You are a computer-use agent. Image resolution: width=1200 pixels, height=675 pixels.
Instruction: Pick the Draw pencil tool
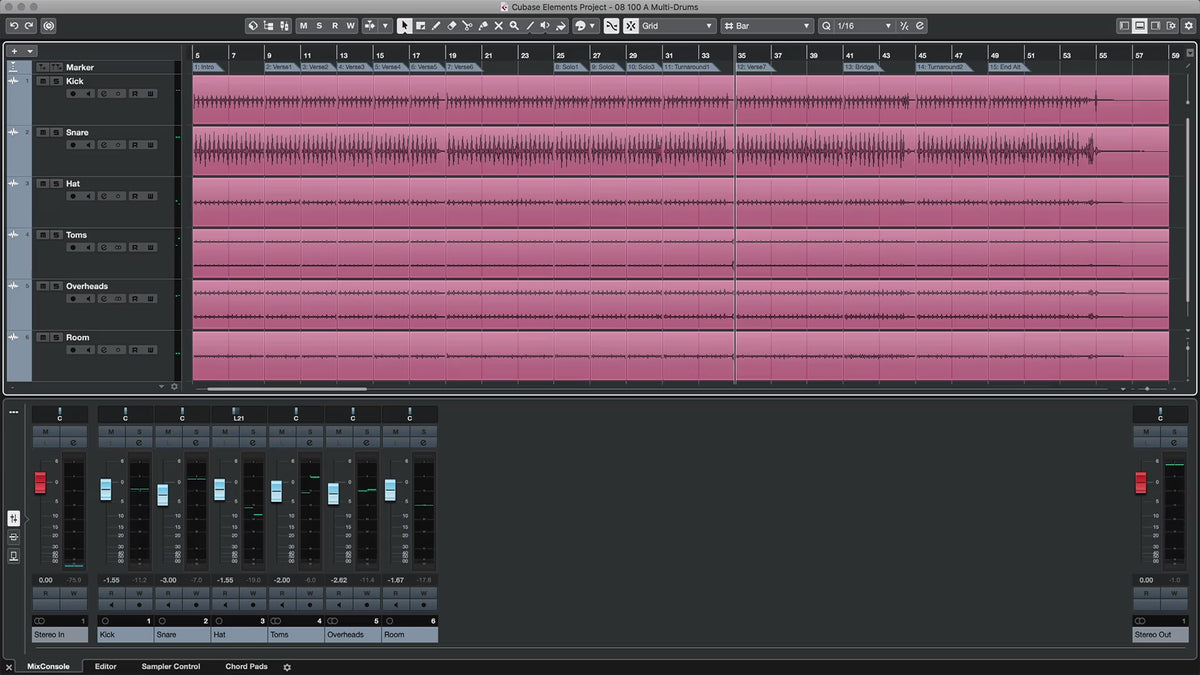pyautogui.click(x=436, y=26)
